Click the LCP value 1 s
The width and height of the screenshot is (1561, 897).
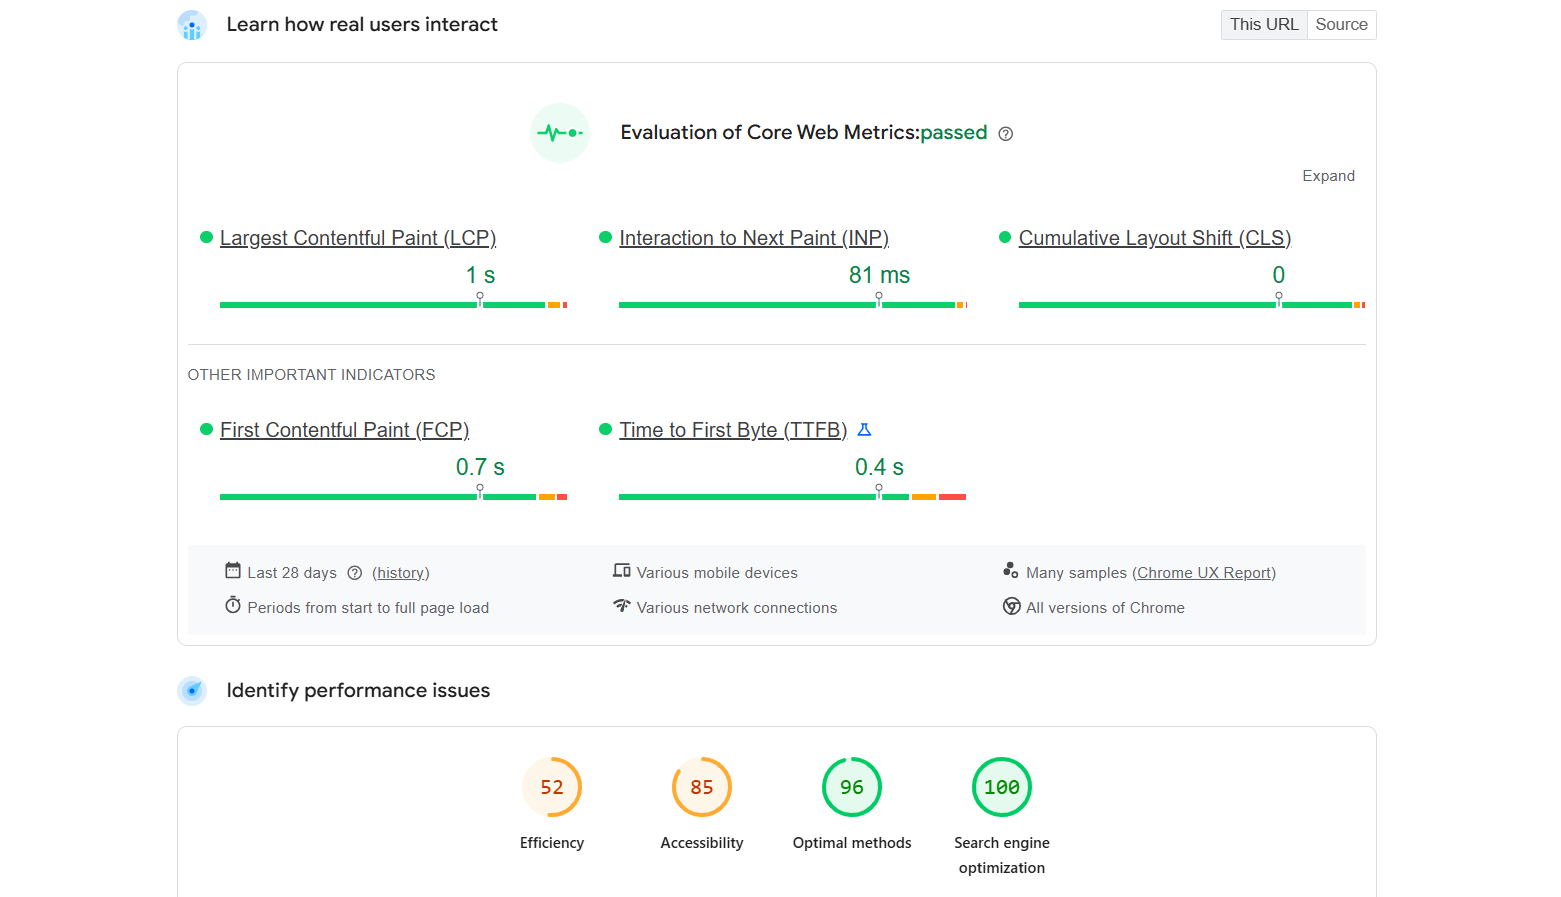[x=480, y=275]
